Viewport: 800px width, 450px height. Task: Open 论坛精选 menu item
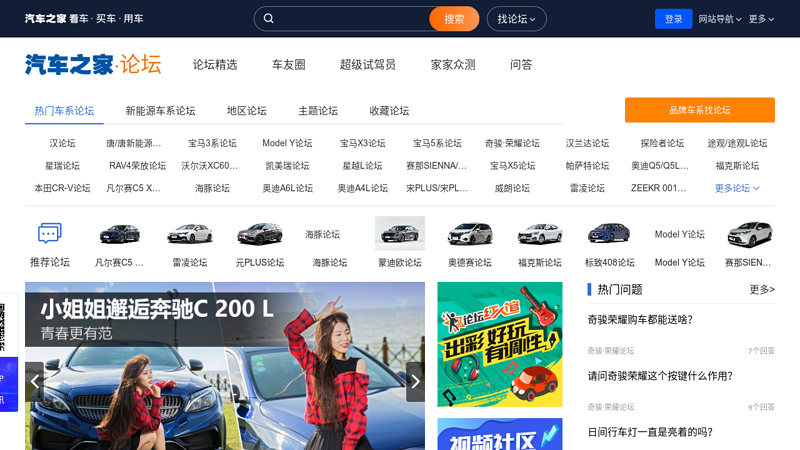(x=215, y=65)
